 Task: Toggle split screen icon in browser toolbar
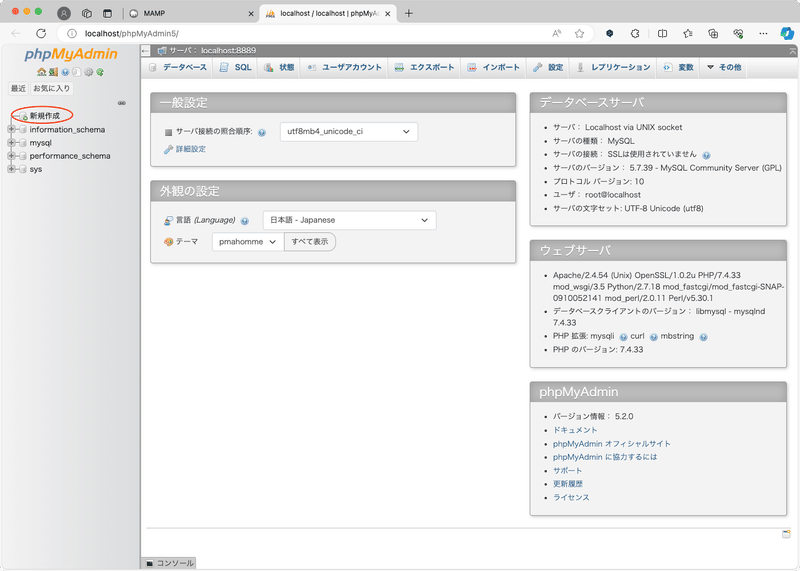click(662, 34)
